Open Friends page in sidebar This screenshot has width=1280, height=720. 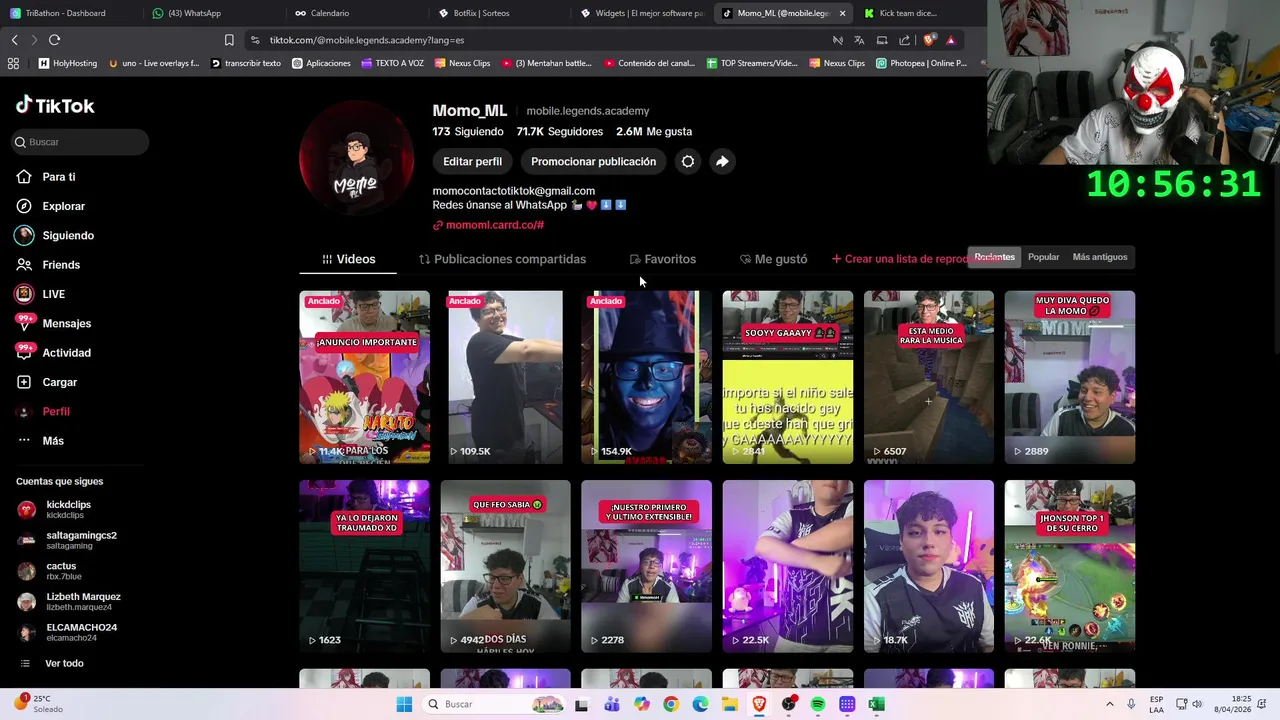click(x=60, y=265)
